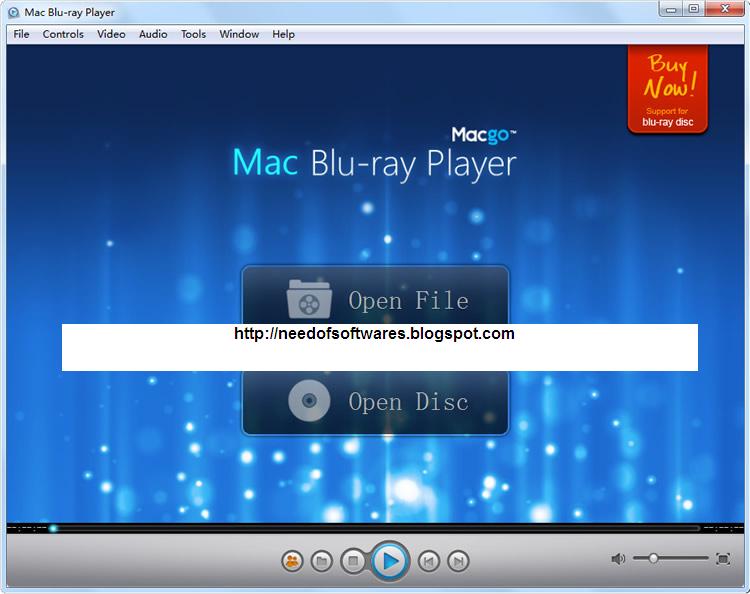Viewport: 750px width, 594px height.
Task: Maximize the player window
Action: 694,9
